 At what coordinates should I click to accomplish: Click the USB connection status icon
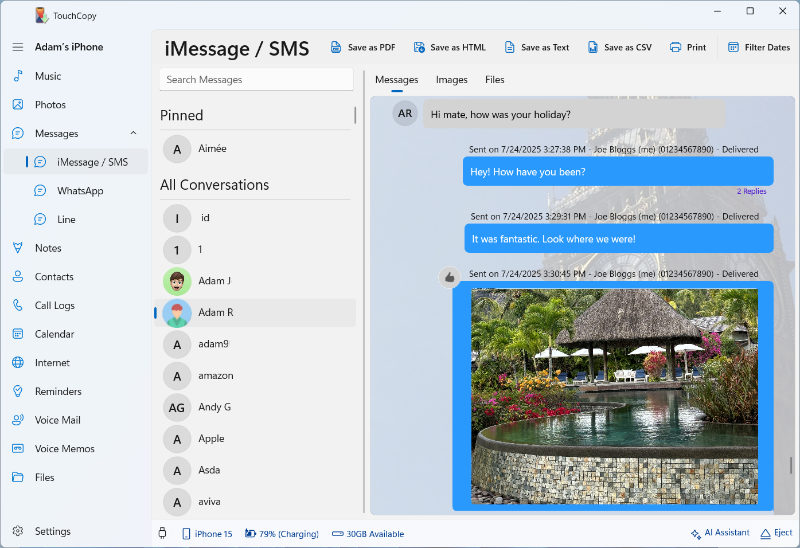click(163, 533)
